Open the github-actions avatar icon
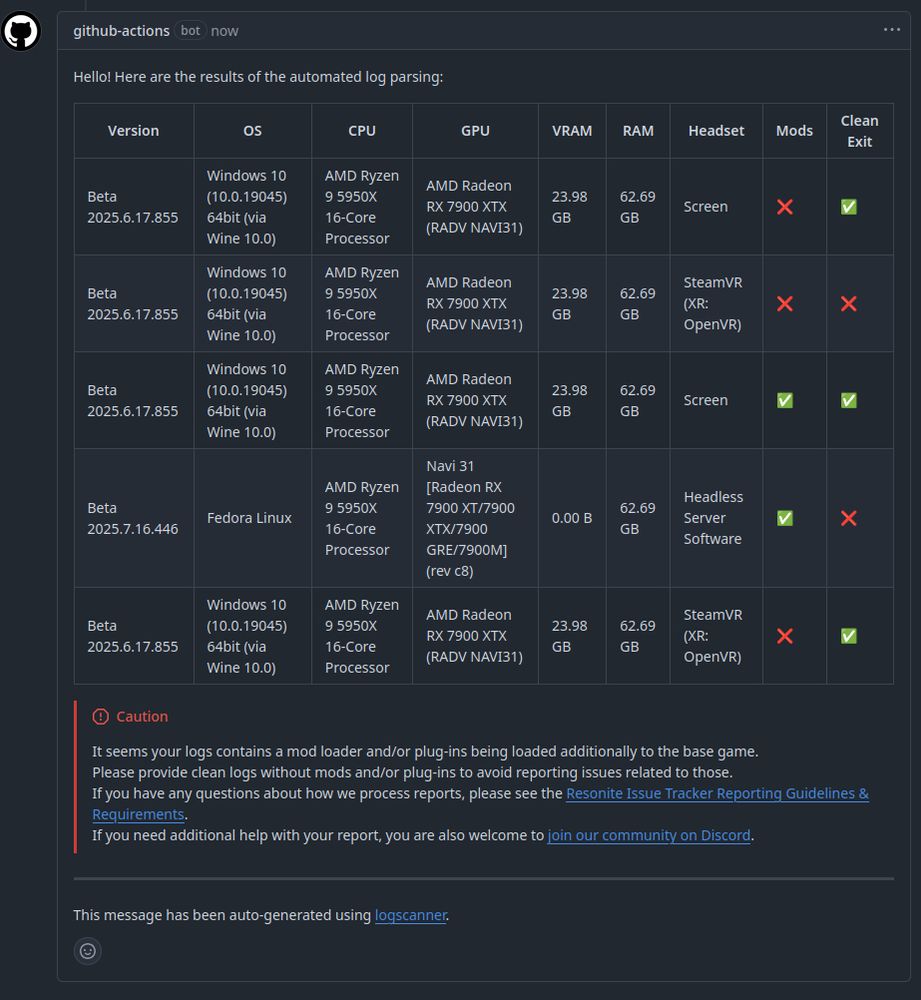This screenshot has height=1000, width=921. tap(20, 31)
